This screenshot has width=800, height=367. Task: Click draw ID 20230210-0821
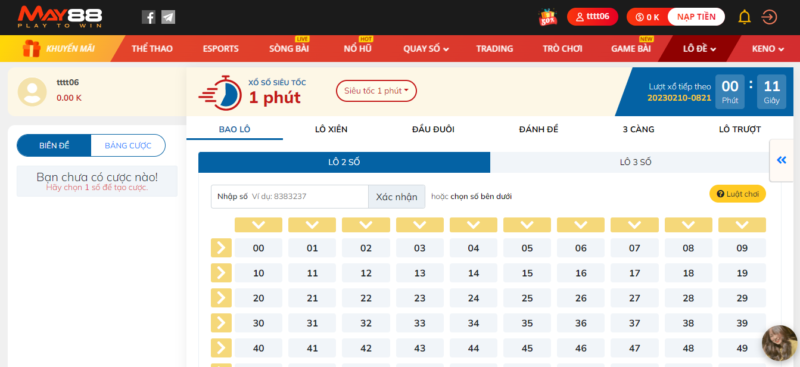click(x=679, y=97)
